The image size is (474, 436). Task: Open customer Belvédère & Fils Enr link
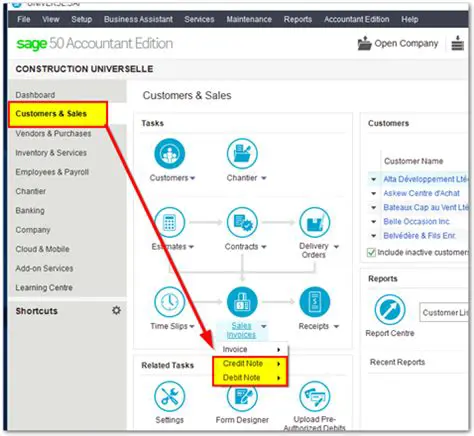tap(420, 236)
